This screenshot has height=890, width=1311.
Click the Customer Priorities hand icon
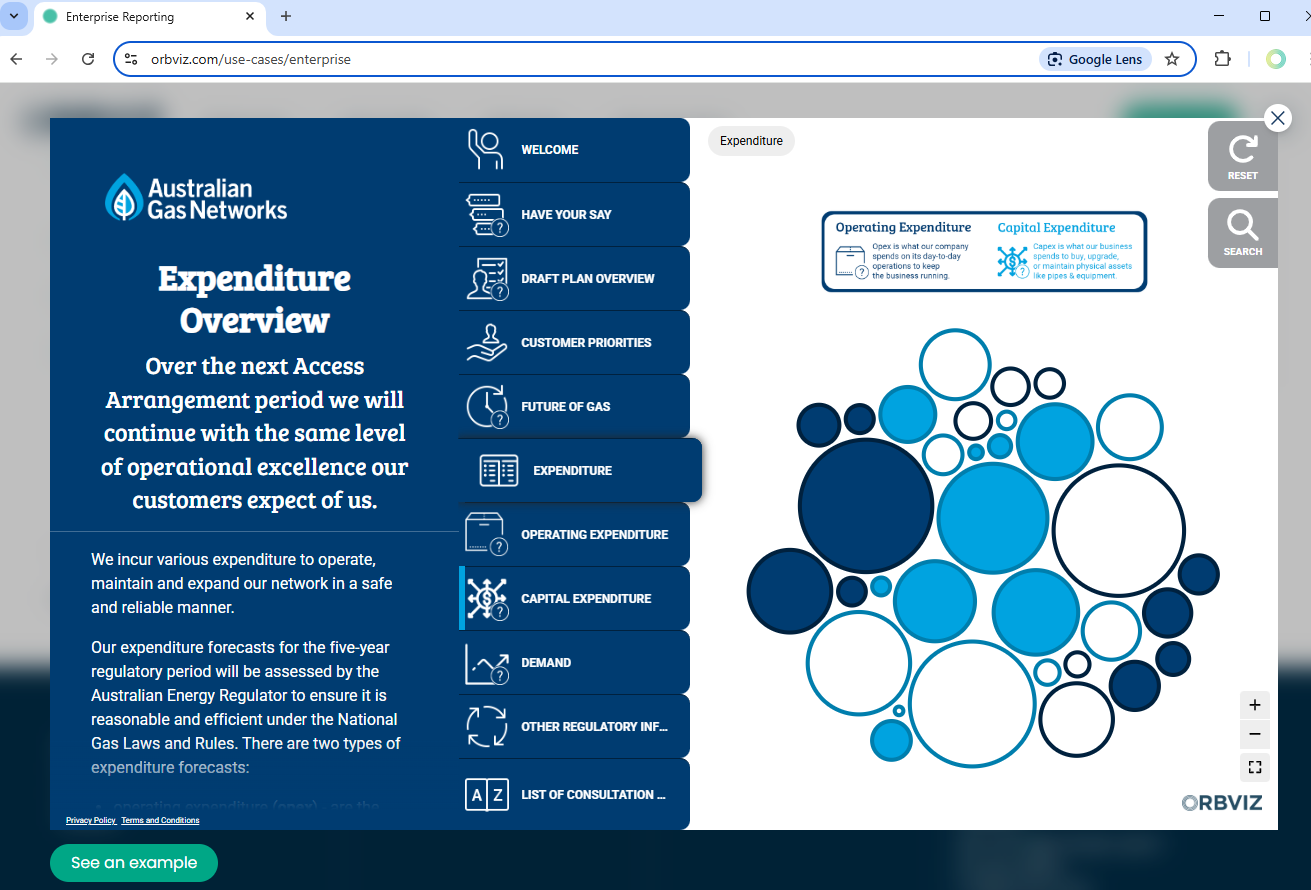(x=487, y=342)
